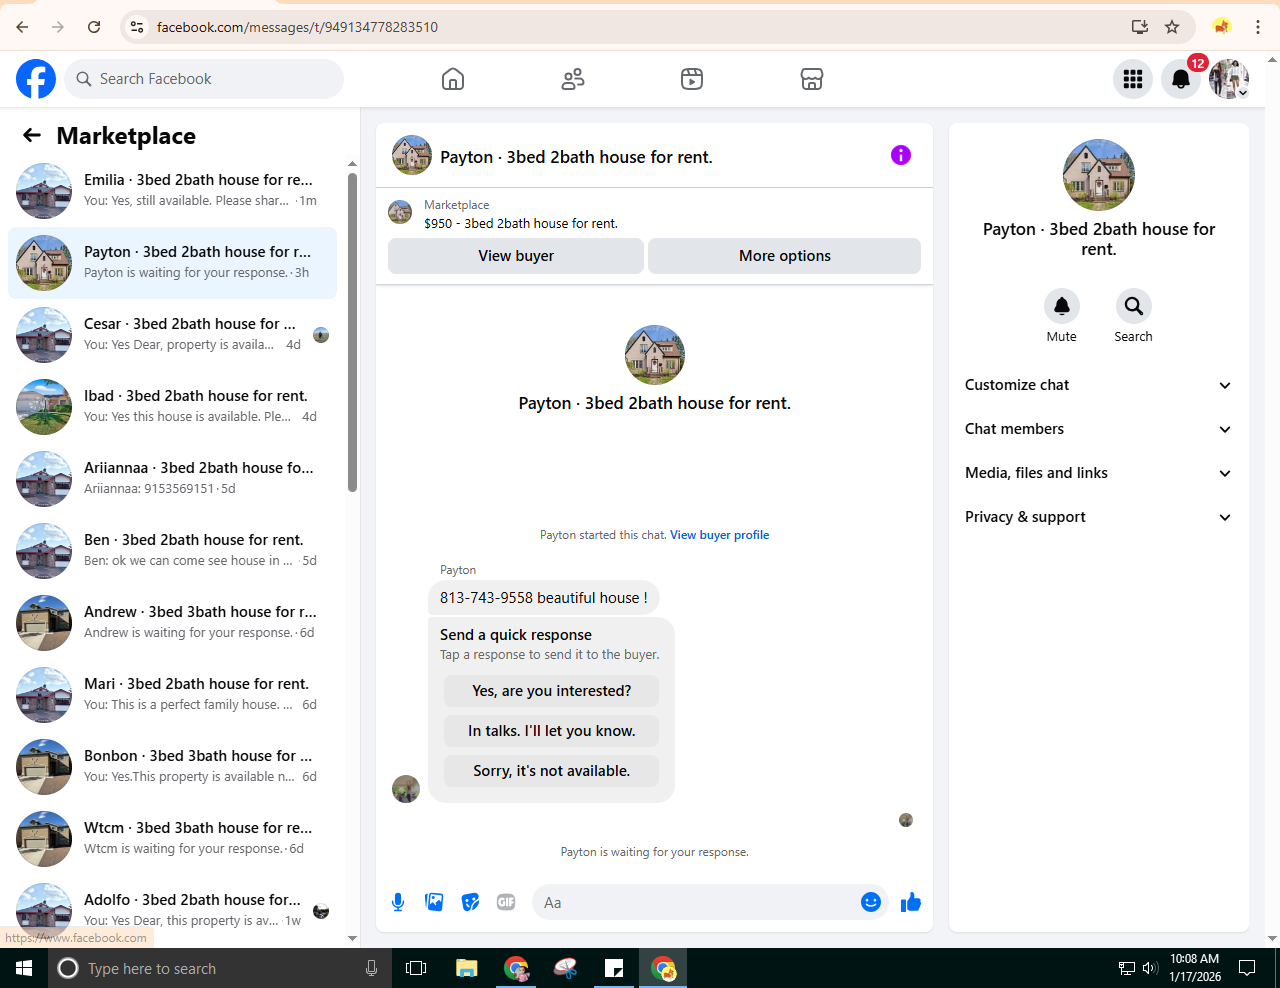Open the Marketplace storefront icon
This screenshot has width=1280, height=988.
[812, 79]
